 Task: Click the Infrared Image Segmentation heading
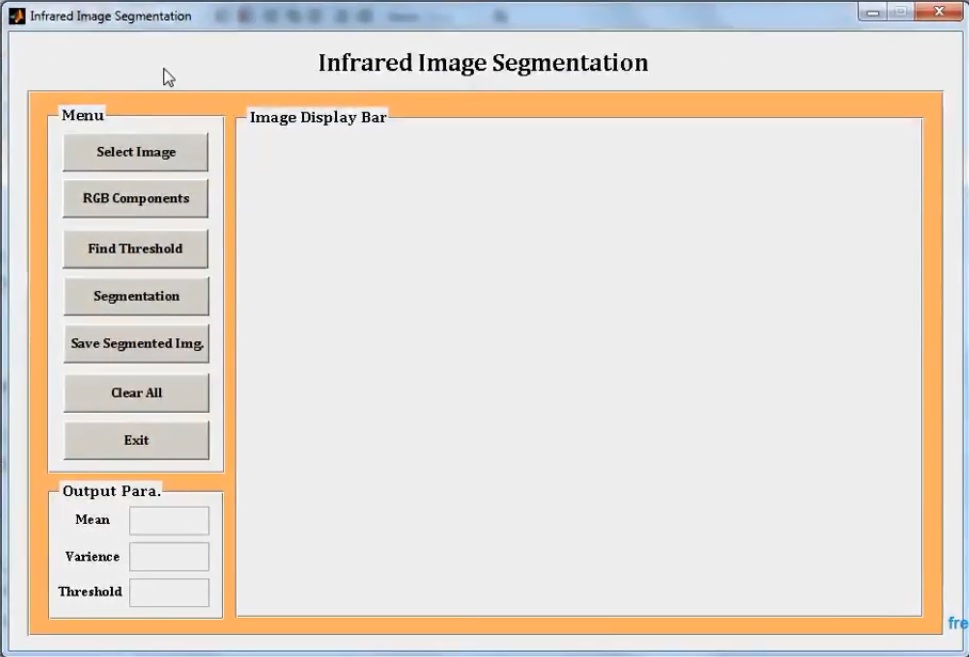coord(482,62)
